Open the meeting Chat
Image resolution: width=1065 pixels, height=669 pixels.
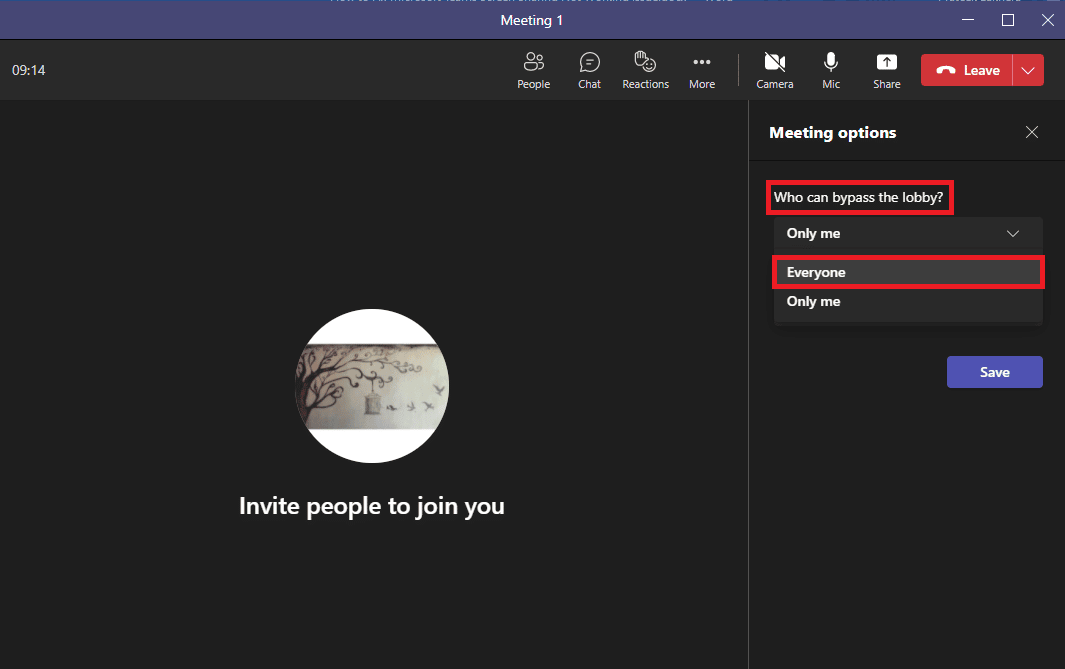click(589, 70)
